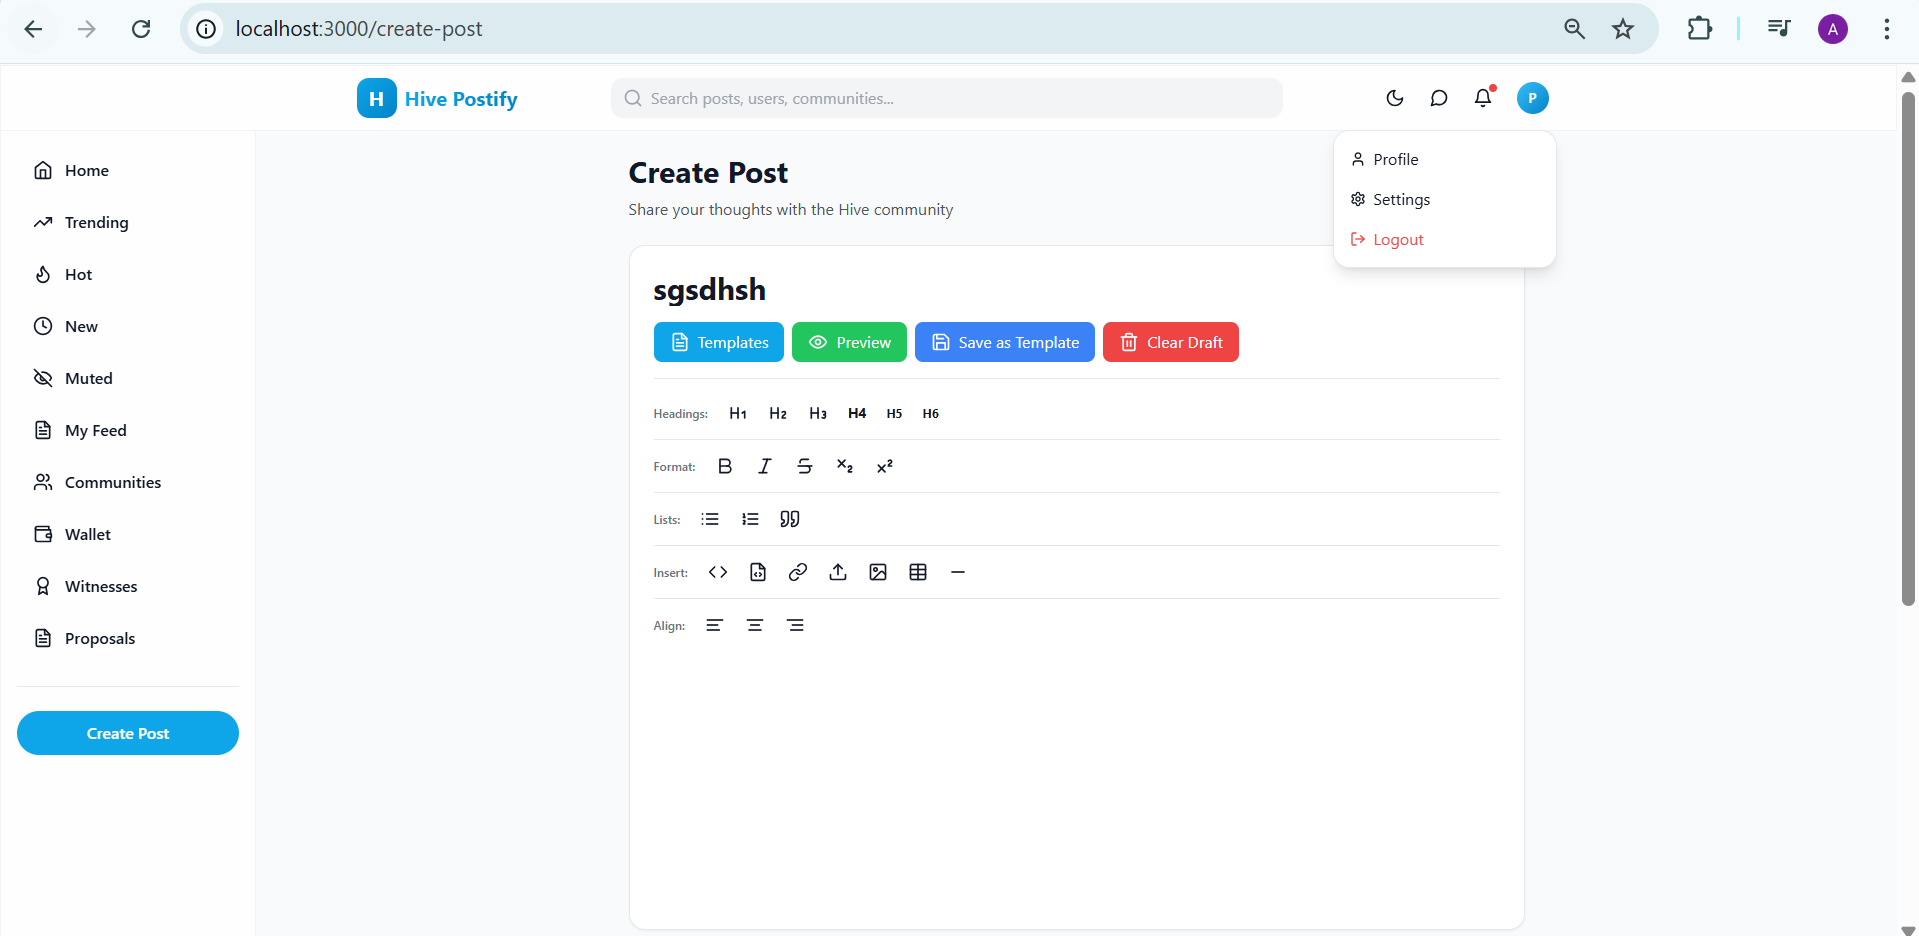Viewport: 1919px width, 936px height.
Task: Open New posts in sidebar
Action: coord(128,326)
